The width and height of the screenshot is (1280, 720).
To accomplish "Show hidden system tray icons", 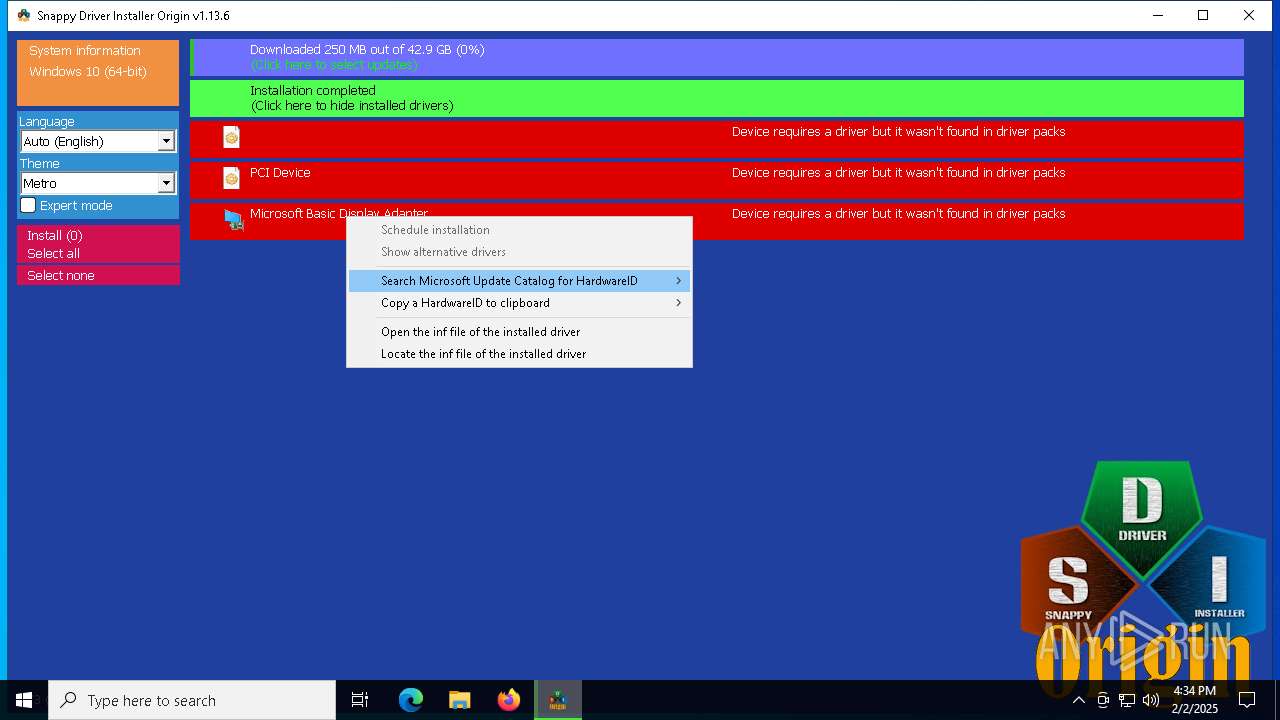I will [1078, 700].
